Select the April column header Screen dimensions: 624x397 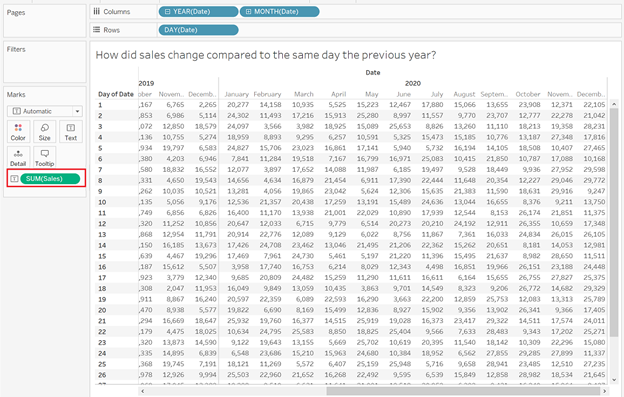pyautogui.click(x=339, y=94)
